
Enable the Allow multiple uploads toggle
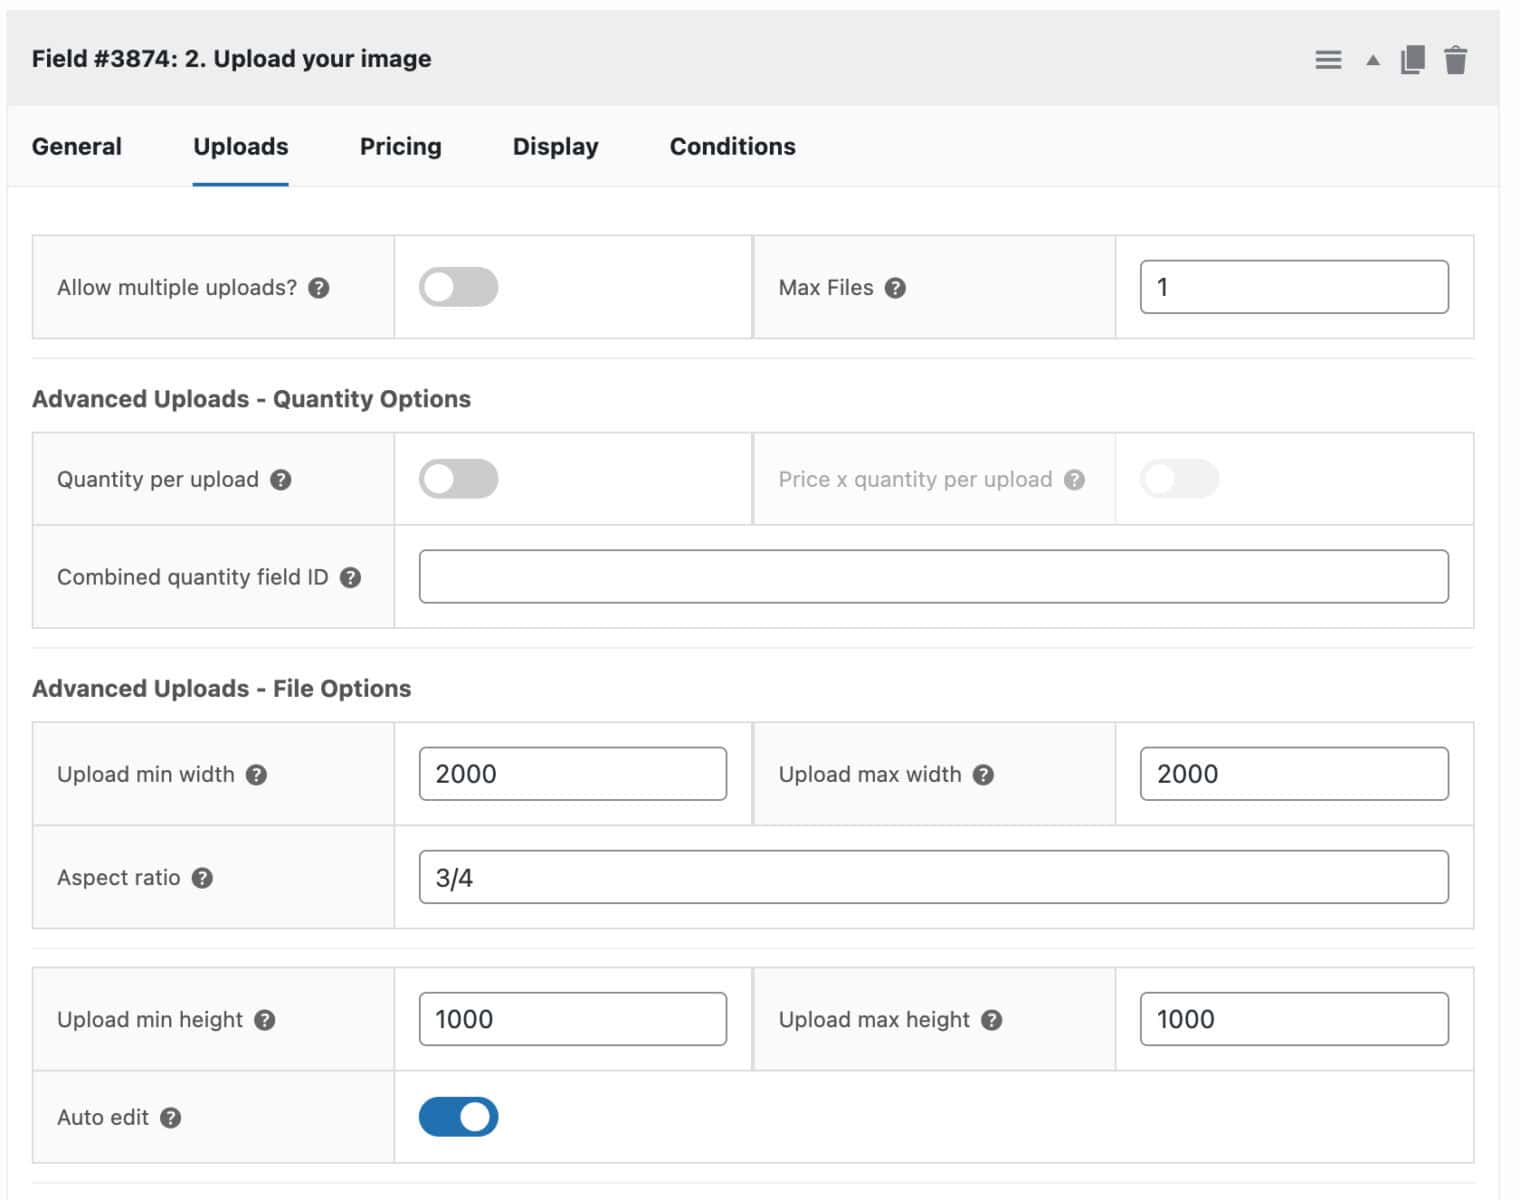[458, 287]
